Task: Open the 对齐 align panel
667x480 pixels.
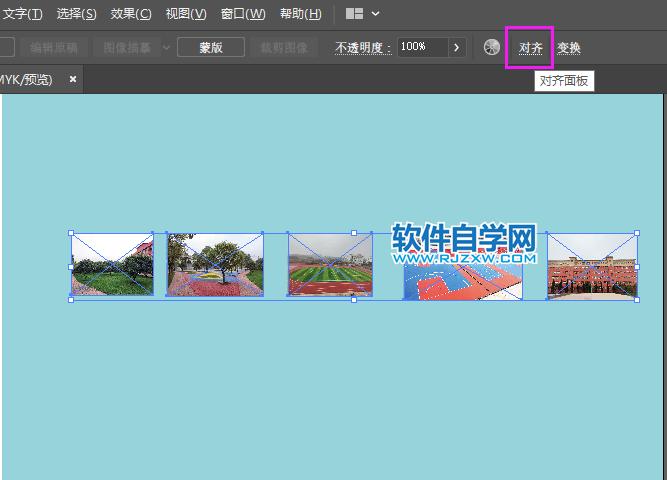Action: (x=530, y=48)
